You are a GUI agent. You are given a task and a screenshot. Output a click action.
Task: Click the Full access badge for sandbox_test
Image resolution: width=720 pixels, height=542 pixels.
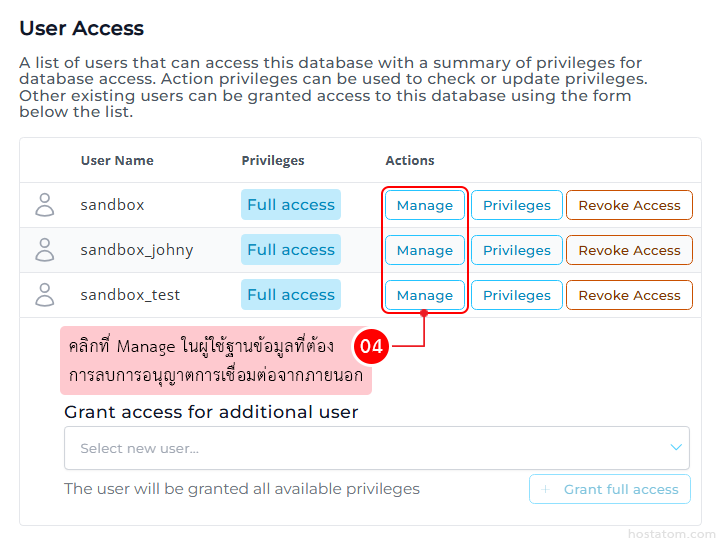(x=291, y=295)
